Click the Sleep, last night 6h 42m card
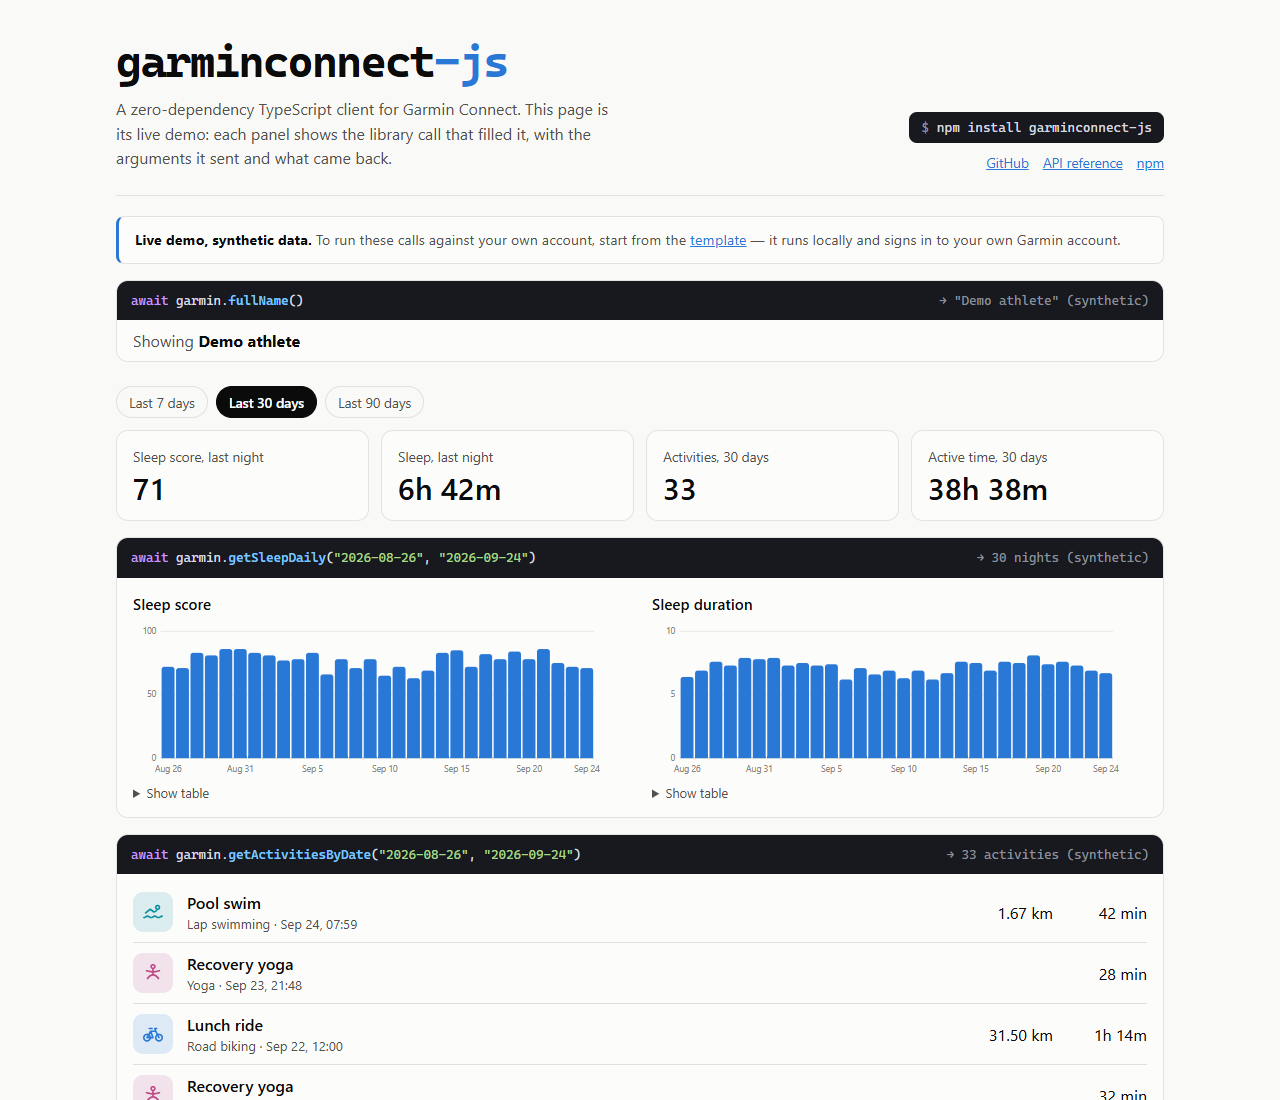Screen dimensions: 1280x1100 (507, 475)
